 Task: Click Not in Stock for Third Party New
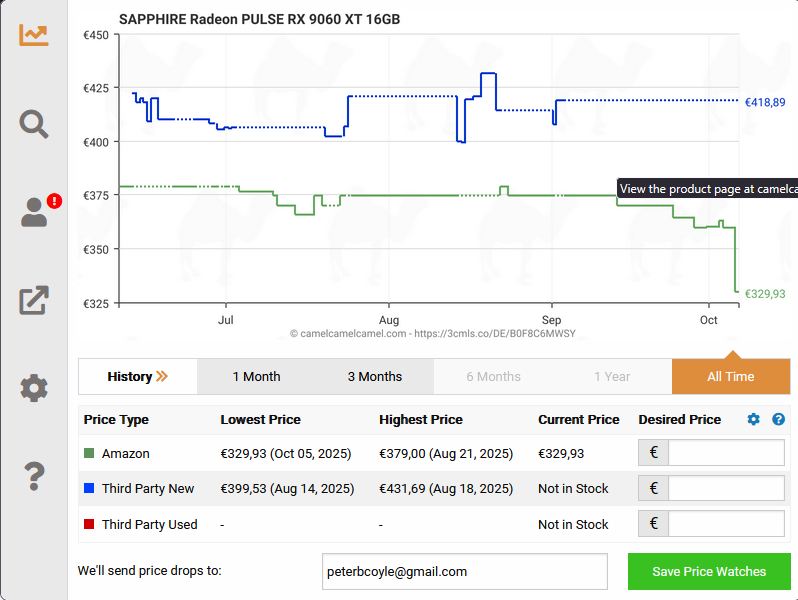[x=573, y=489]
